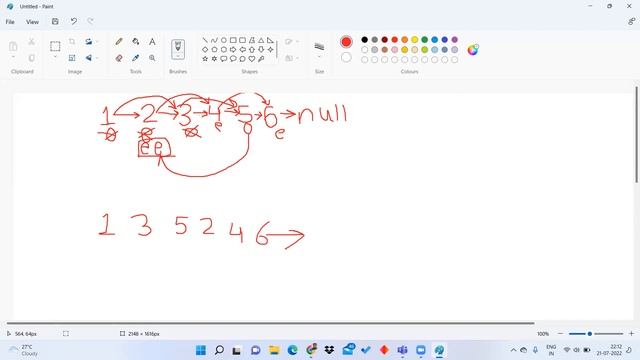The width and height of the screenshot is (640, 360).
Task: Click the horizontal canvas scrollbar
Action: (270, 323)
